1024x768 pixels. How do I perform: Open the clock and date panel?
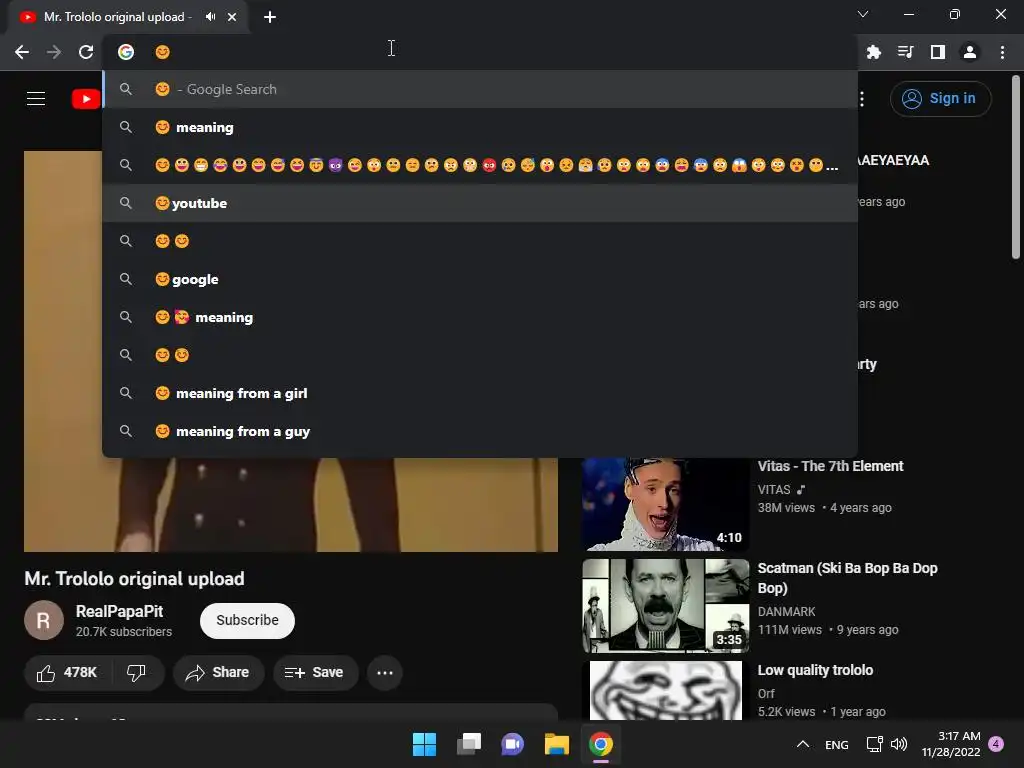click(951, 744)
